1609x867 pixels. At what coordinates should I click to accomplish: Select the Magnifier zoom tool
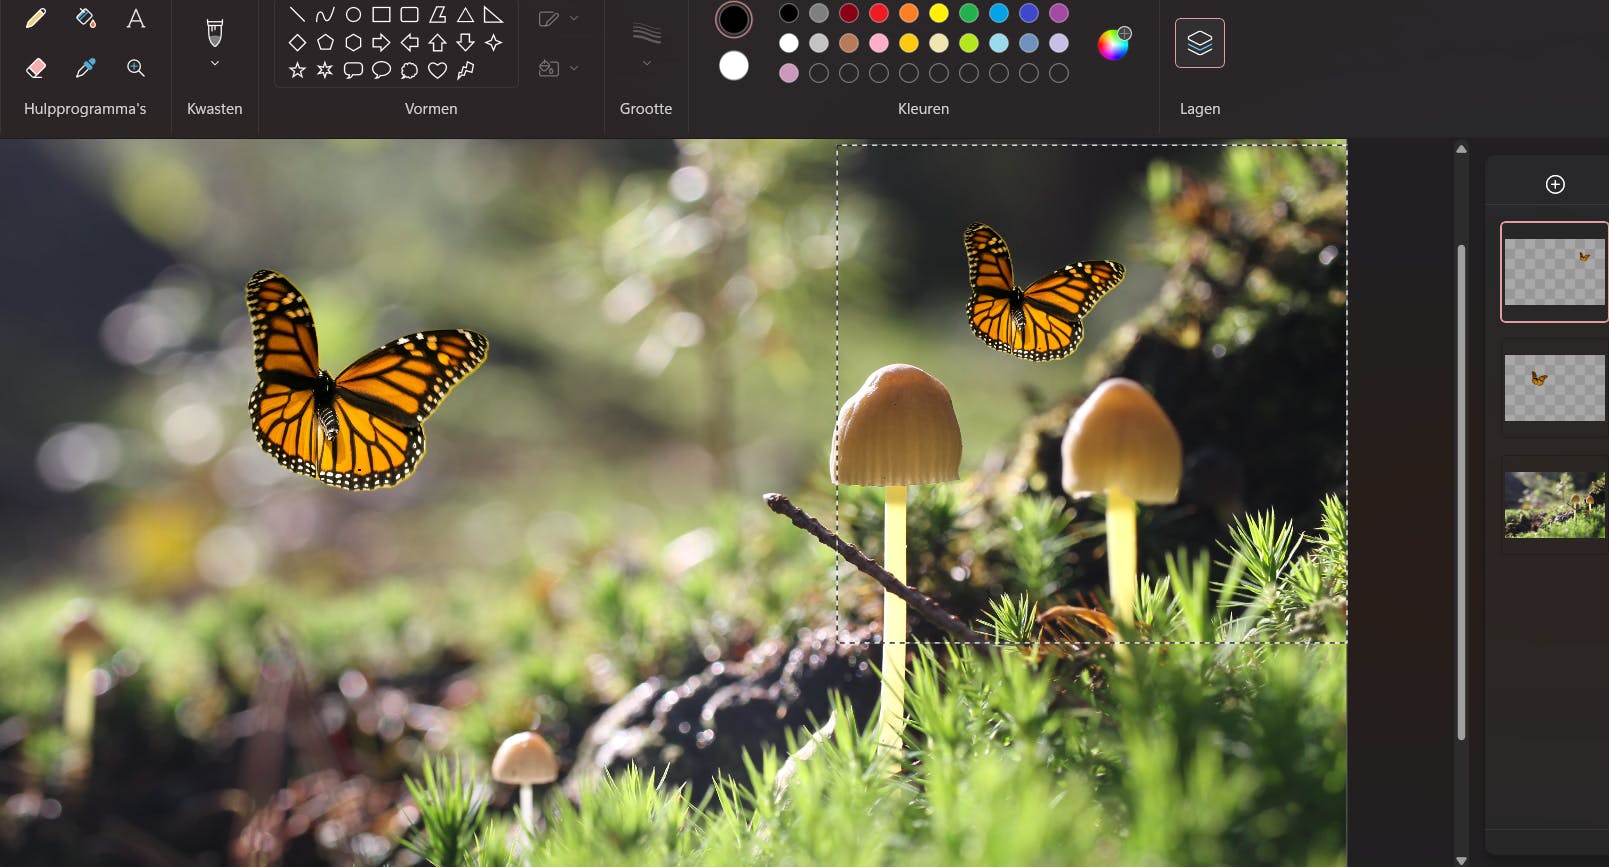pos(136,68)
